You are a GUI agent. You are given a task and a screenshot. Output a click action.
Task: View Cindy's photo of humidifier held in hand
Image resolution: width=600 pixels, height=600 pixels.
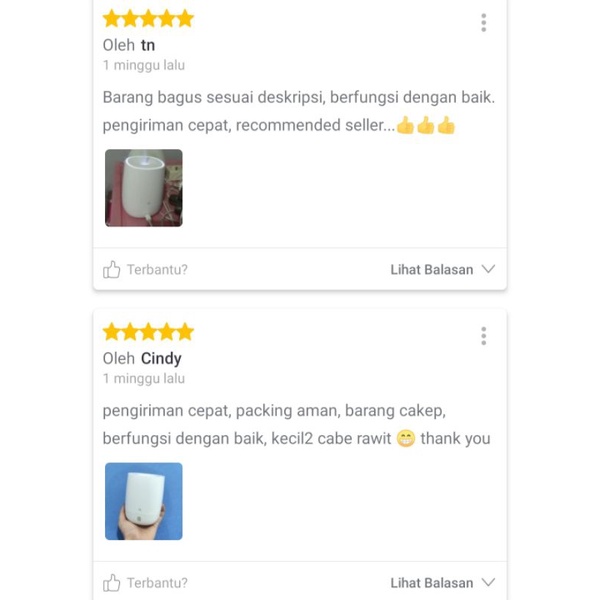(144, 501)
